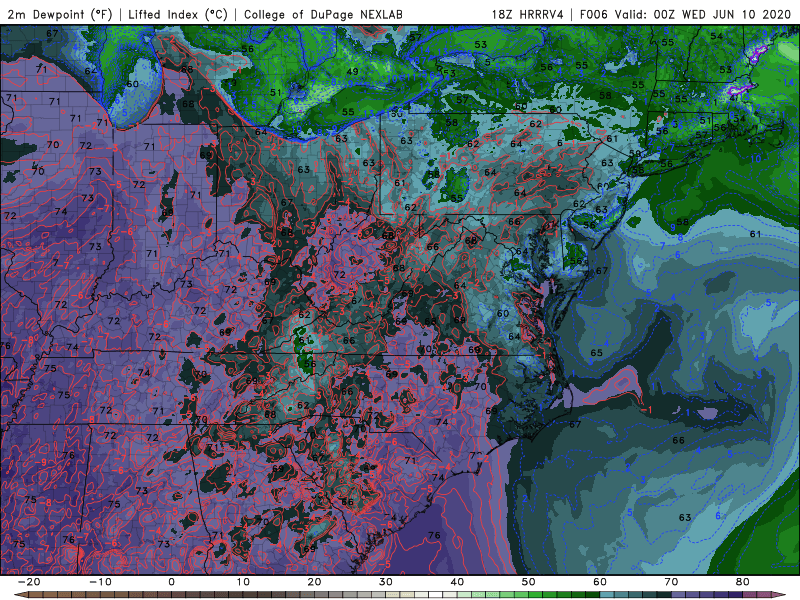Click the '59' dewpoint value on the map
Screen dimensions: 800x600
pos(635,154)
